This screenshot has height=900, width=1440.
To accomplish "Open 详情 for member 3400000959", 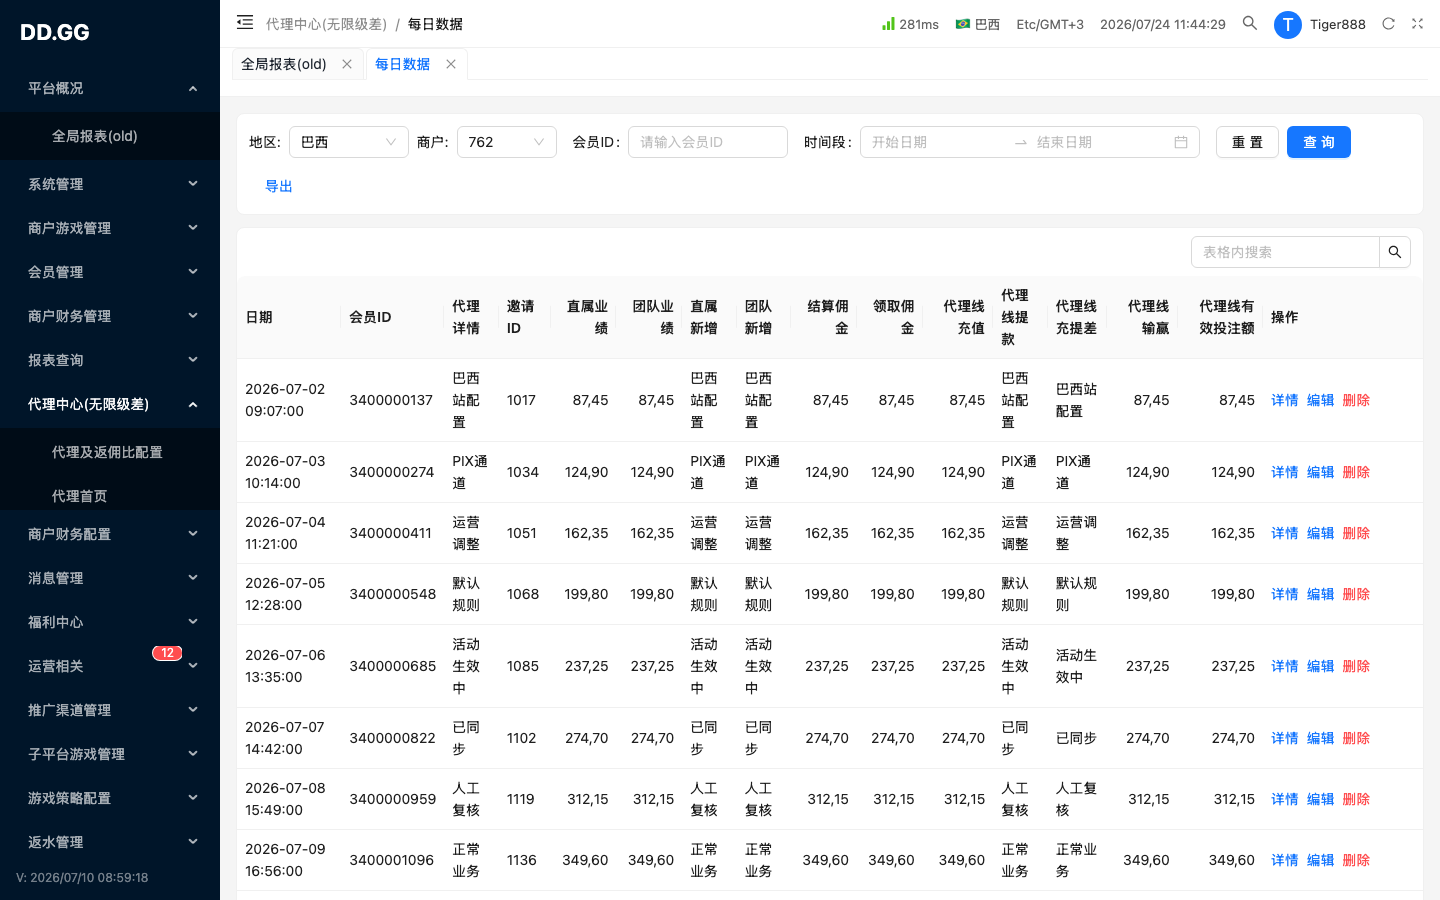I will 1285,799.
